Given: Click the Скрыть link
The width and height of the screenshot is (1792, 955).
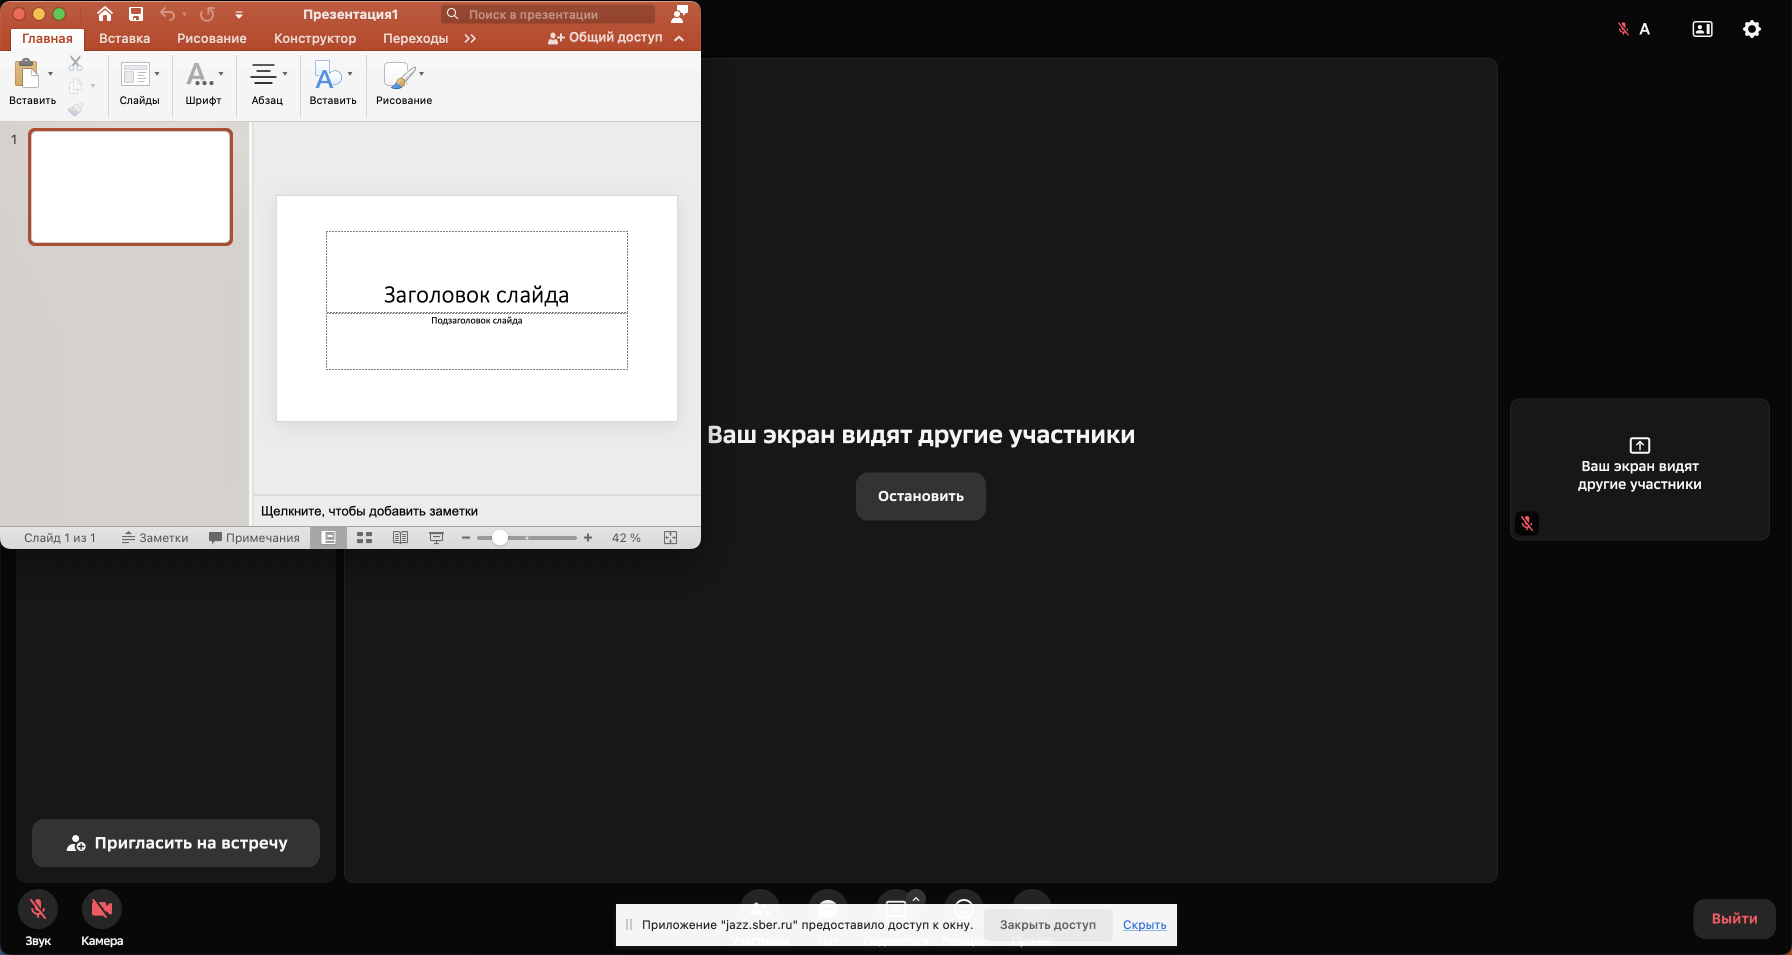Looking at the screenshot, I should click(x=1144, y=925).
